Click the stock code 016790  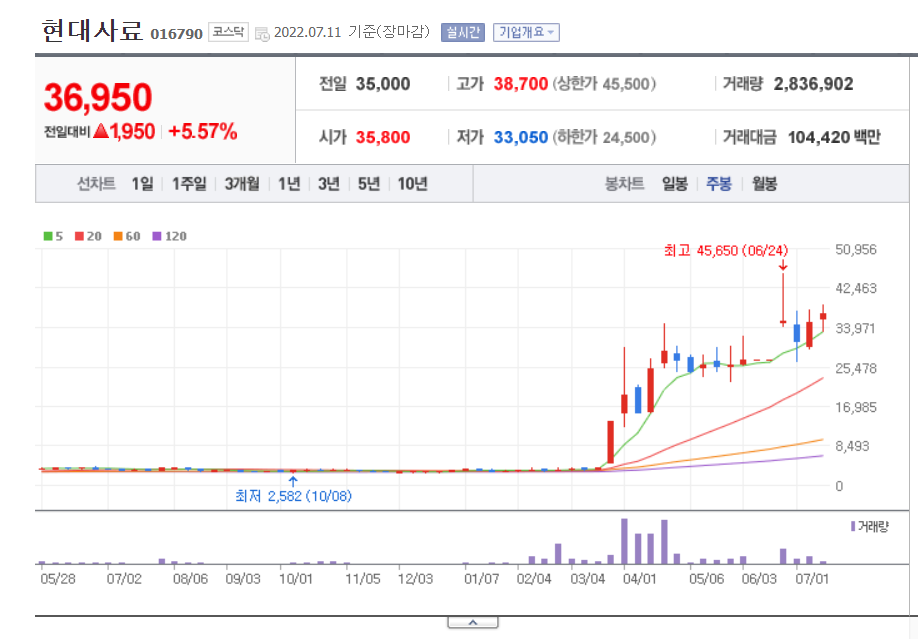click(x=176, y=34)
